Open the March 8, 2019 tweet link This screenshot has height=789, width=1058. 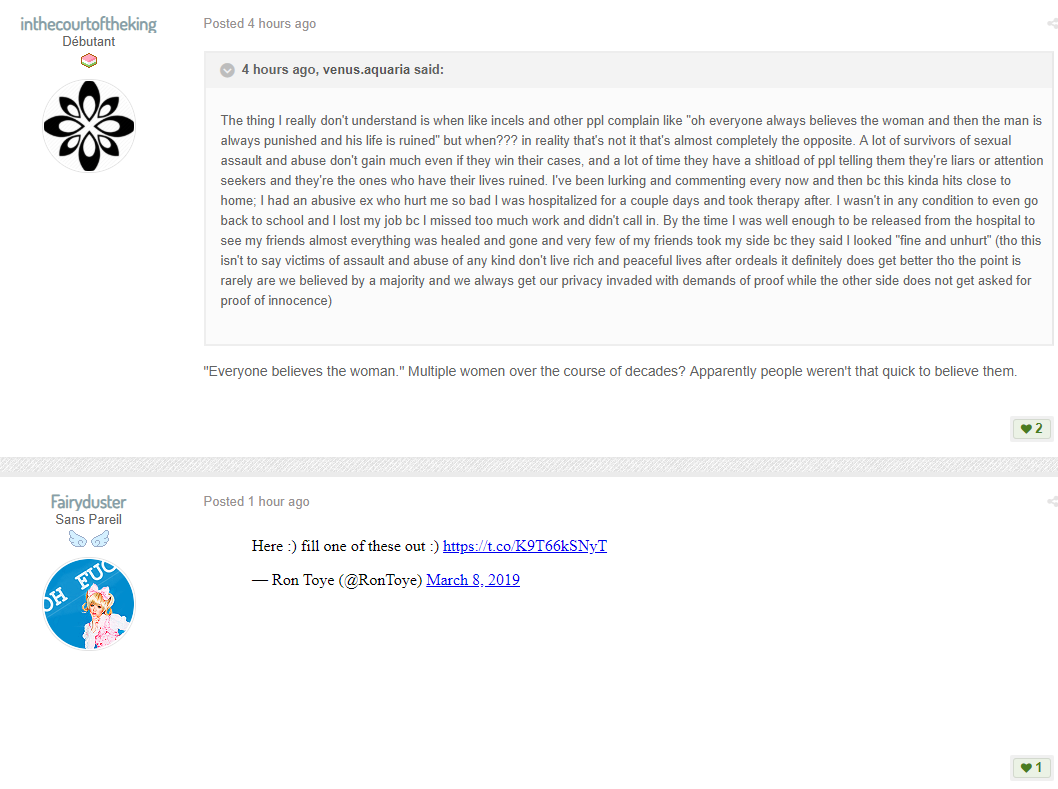click(473, 580)
